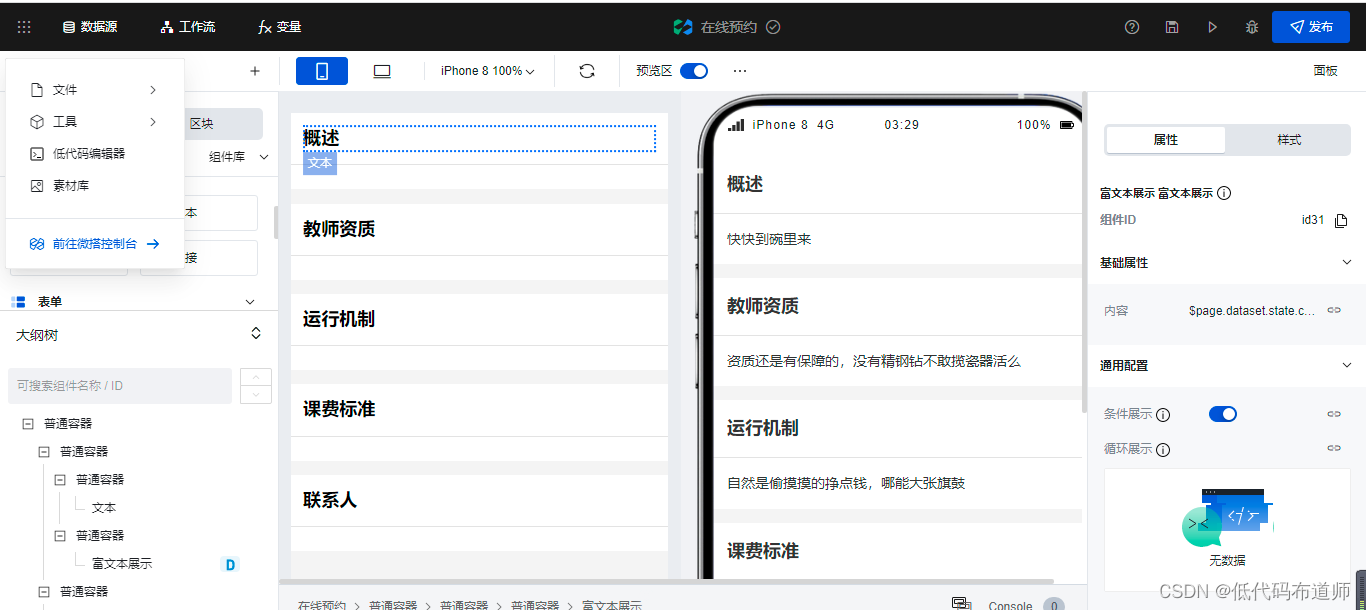Image resolution: width=1366 pixels, height=610 pixels.
Task: Open the app grid menu icon
Action: [24, 27]
